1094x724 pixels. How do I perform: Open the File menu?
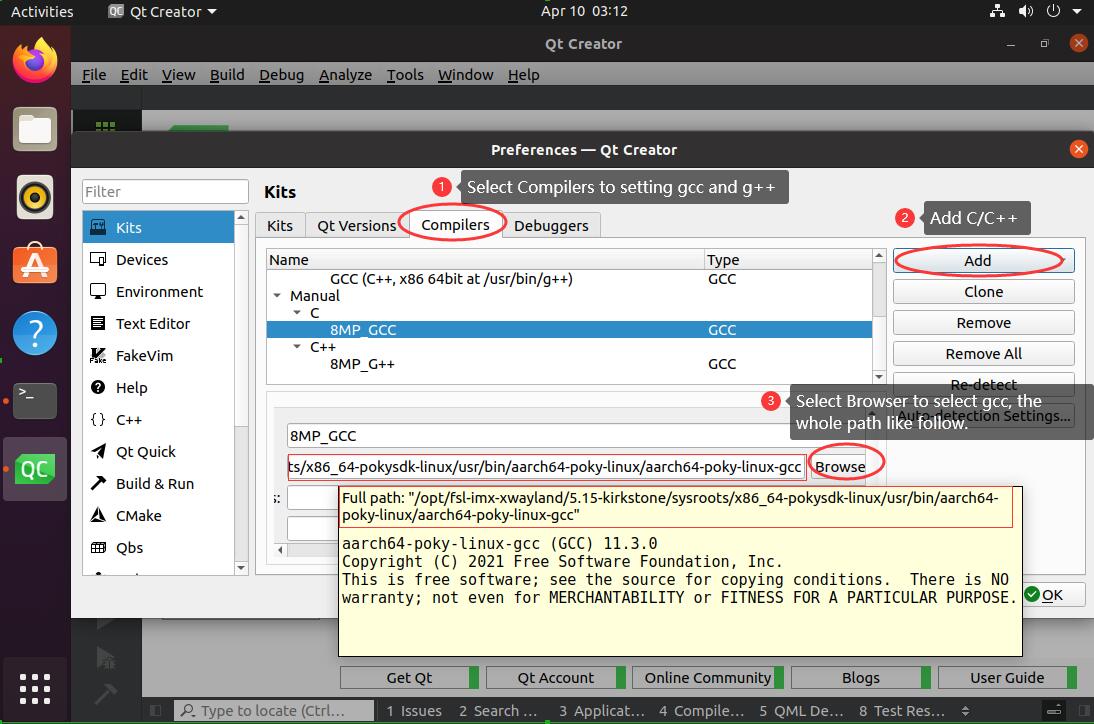(x=94, y=75)
